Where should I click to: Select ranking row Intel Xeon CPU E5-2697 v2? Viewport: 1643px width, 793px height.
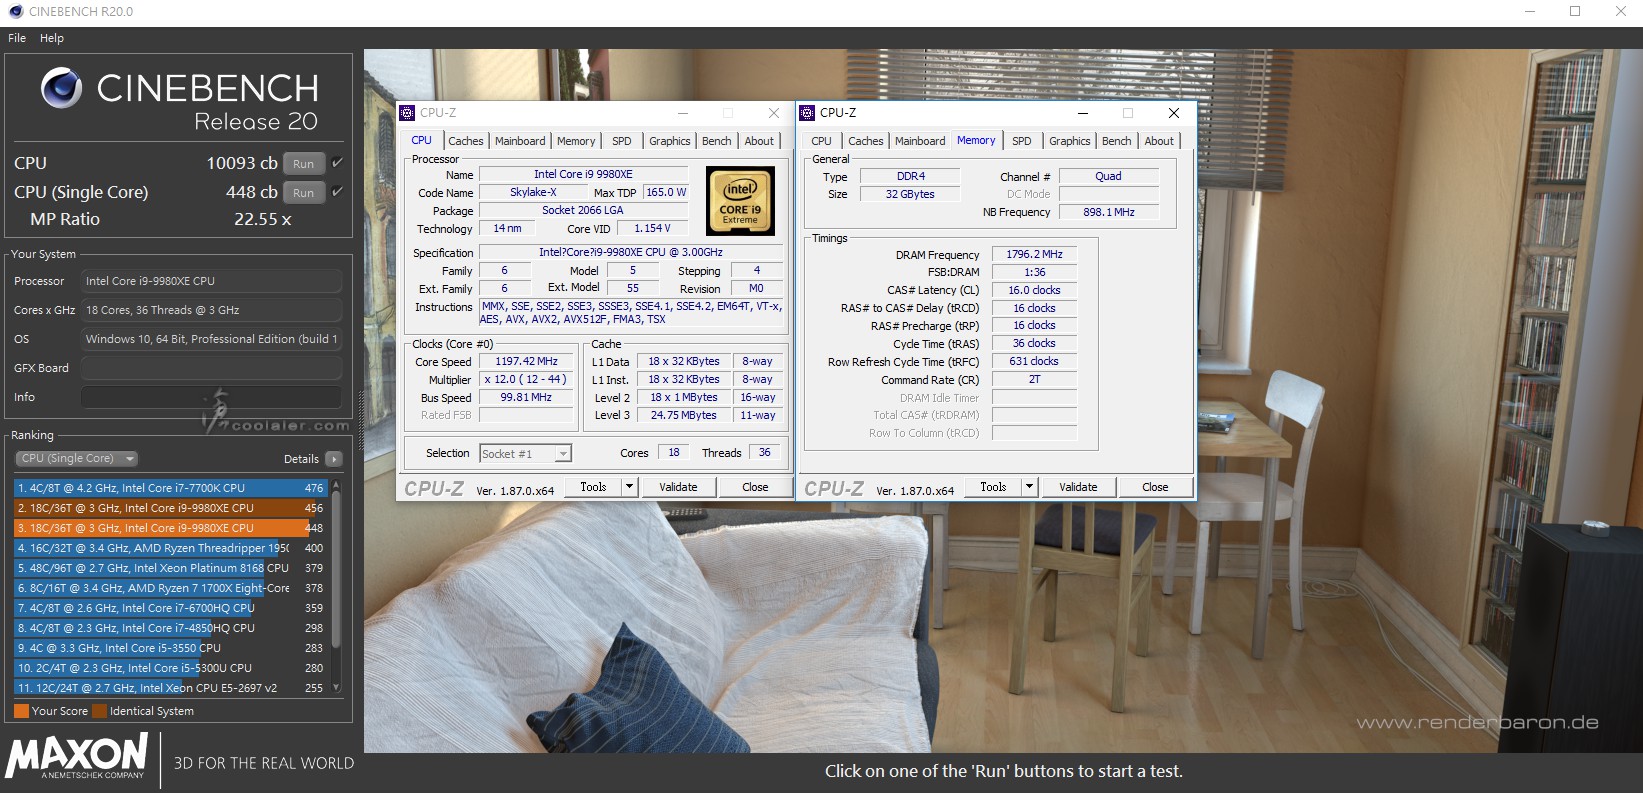pyautogui.click(x=170, y=688)
